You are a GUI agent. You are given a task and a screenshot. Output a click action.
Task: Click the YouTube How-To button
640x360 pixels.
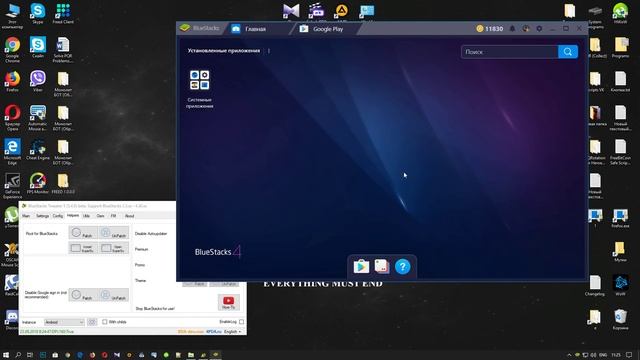click(229, 302)
